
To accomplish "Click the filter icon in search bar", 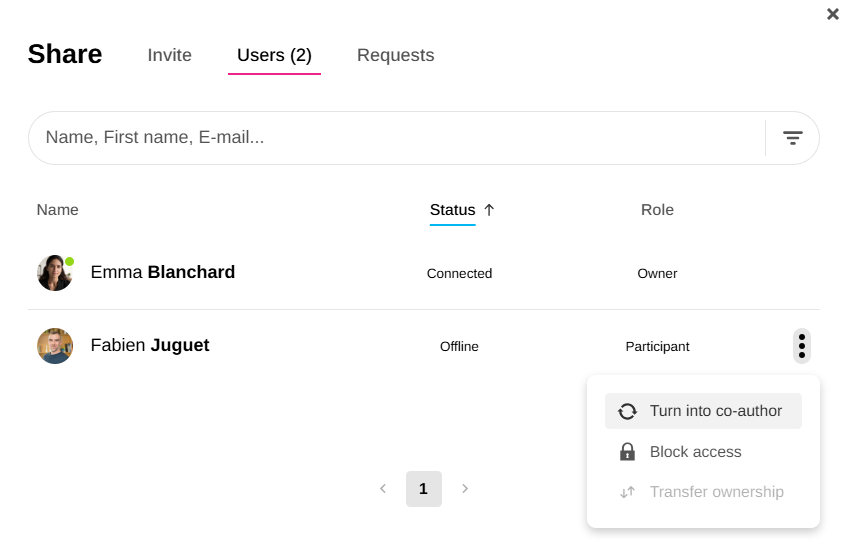I will [792, 138].
